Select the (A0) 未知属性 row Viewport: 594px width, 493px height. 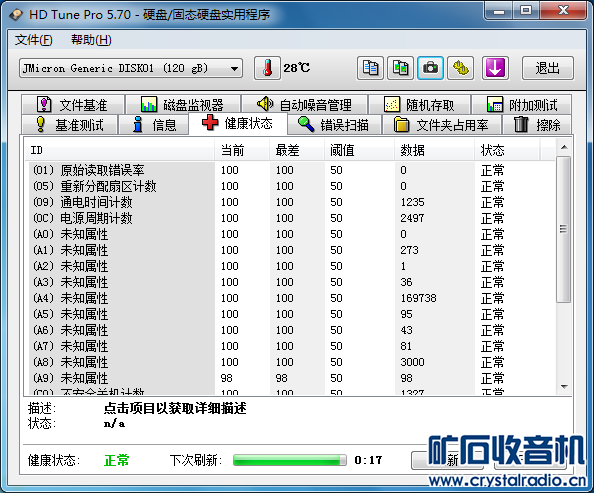tap(290, 234)
